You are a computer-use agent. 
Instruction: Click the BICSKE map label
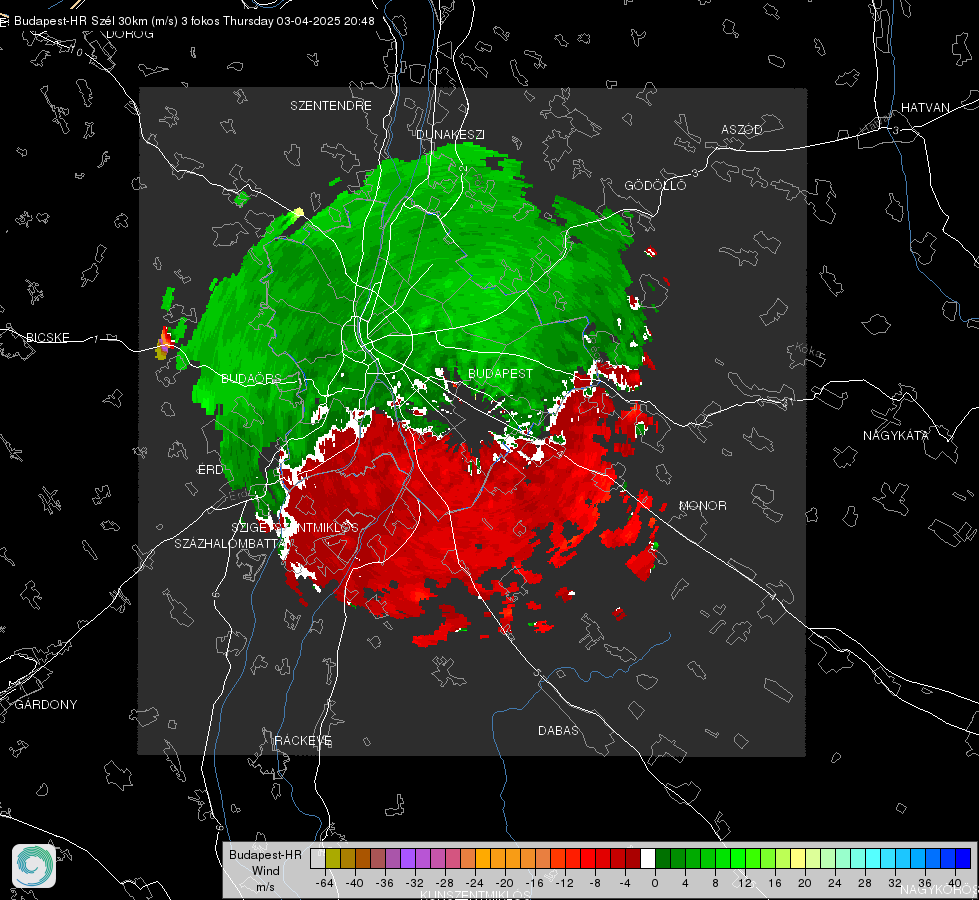point(47,337)
